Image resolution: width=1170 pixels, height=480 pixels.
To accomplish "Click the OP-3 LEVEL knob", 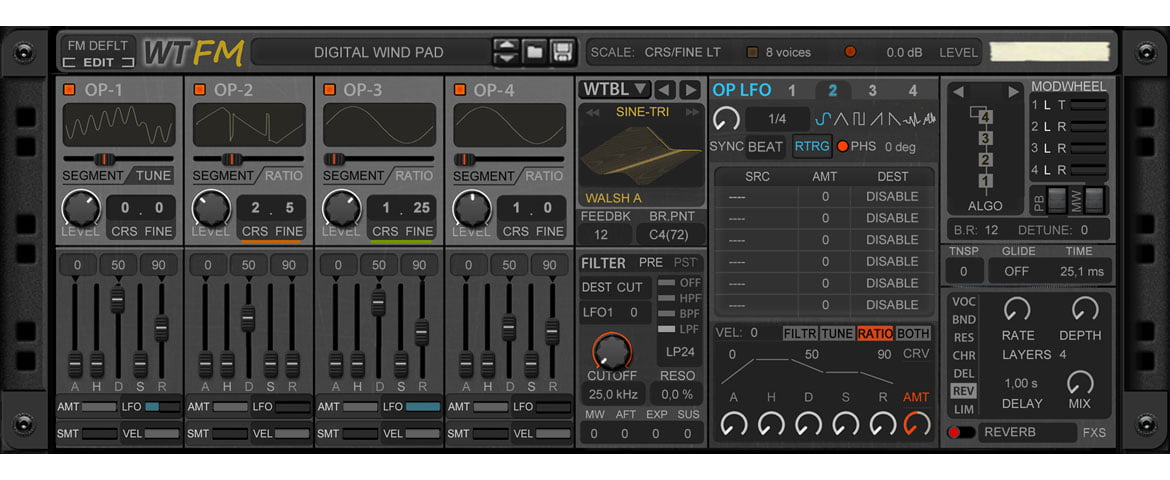I will 342,208.
